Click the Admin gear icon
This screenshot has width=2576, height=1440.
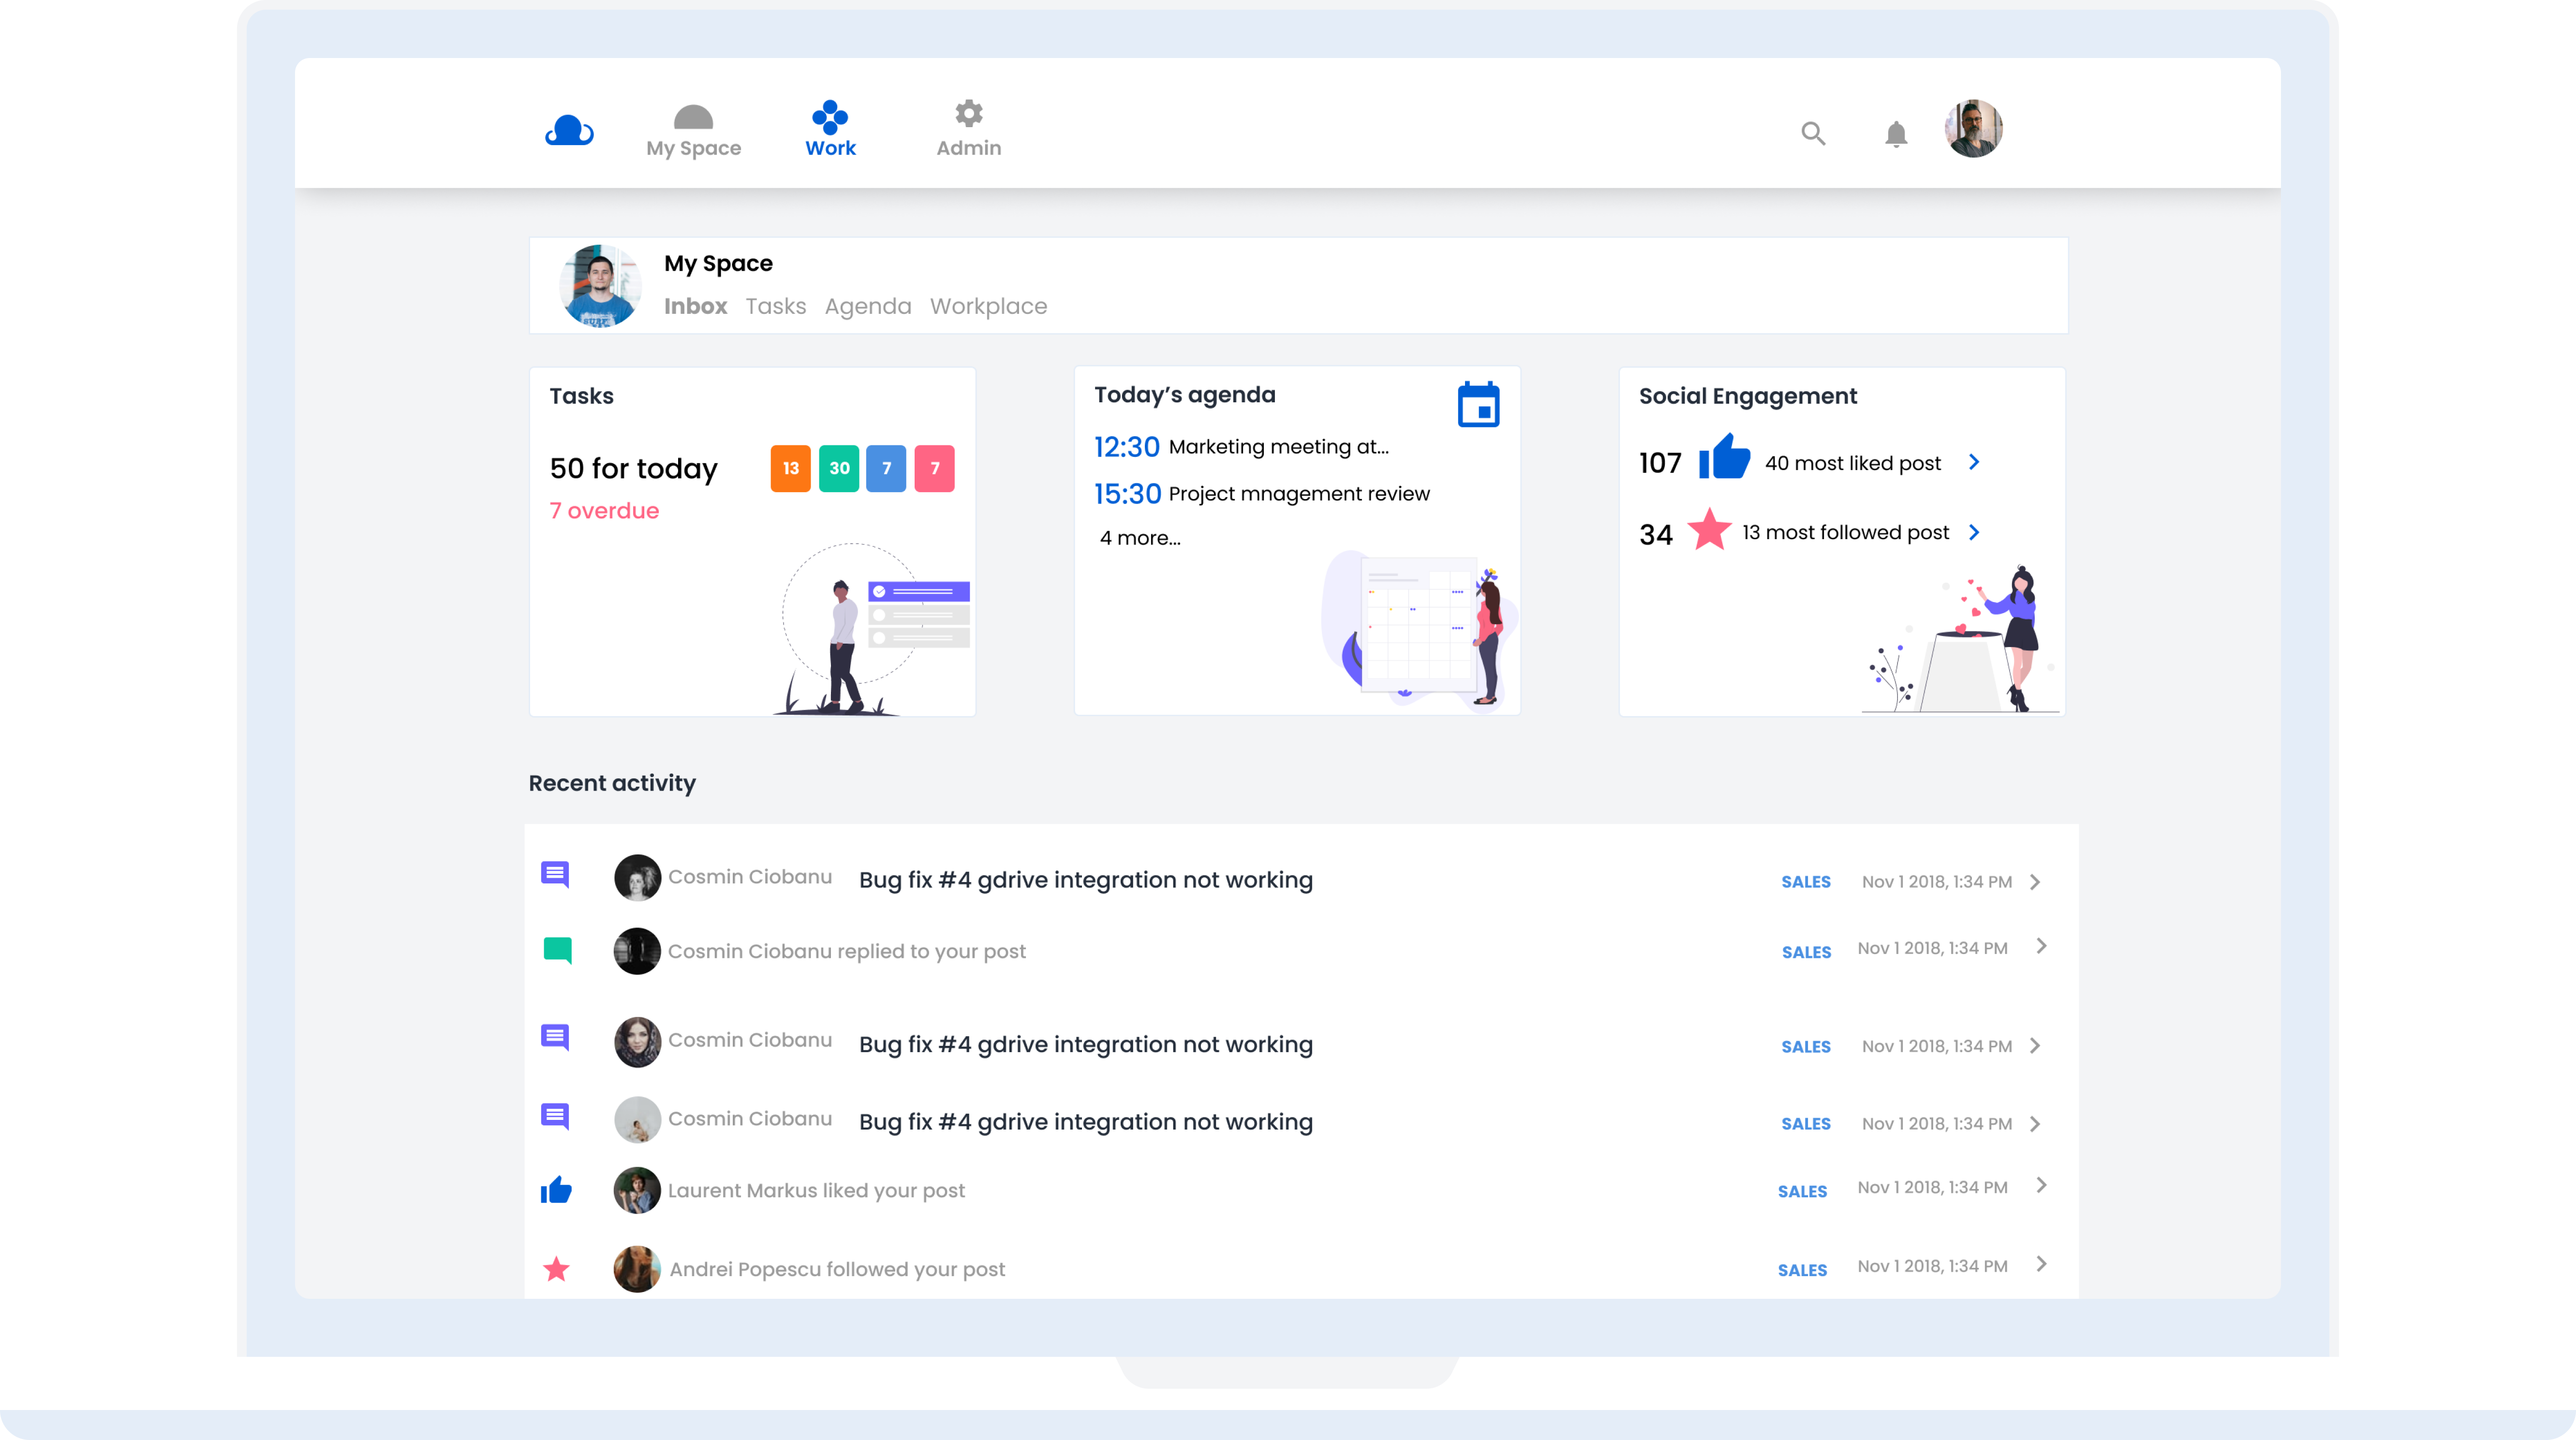click(x=968, y=114)
